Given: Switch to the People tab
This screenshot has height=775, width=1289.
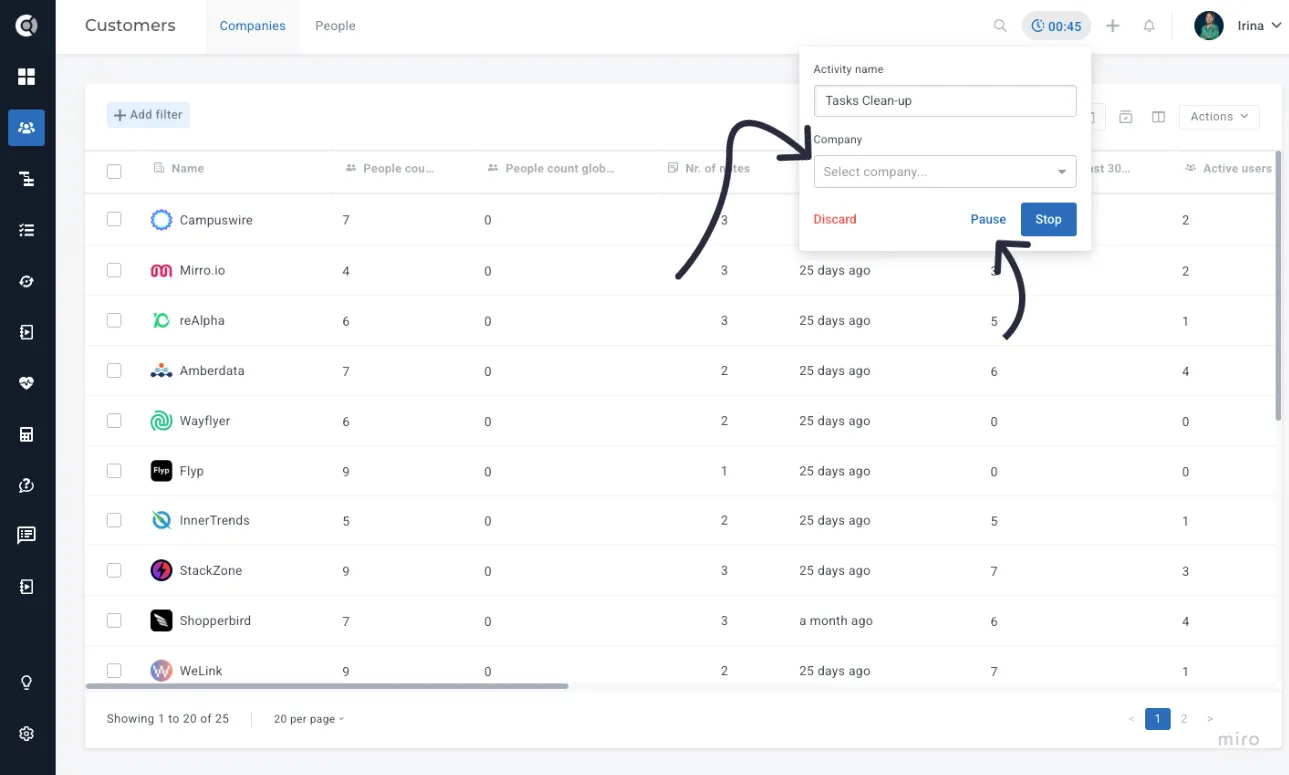Looking at the screenshot, I should (x=335, y=26).
